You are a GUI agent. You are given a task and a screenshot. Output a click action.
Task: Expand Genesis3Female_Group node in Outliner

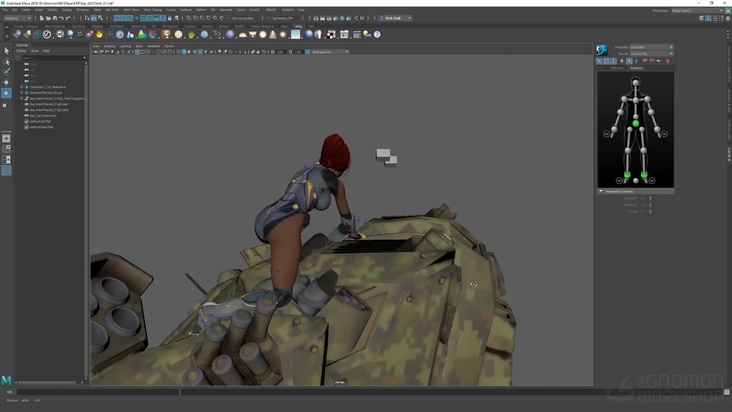[21, 93]
